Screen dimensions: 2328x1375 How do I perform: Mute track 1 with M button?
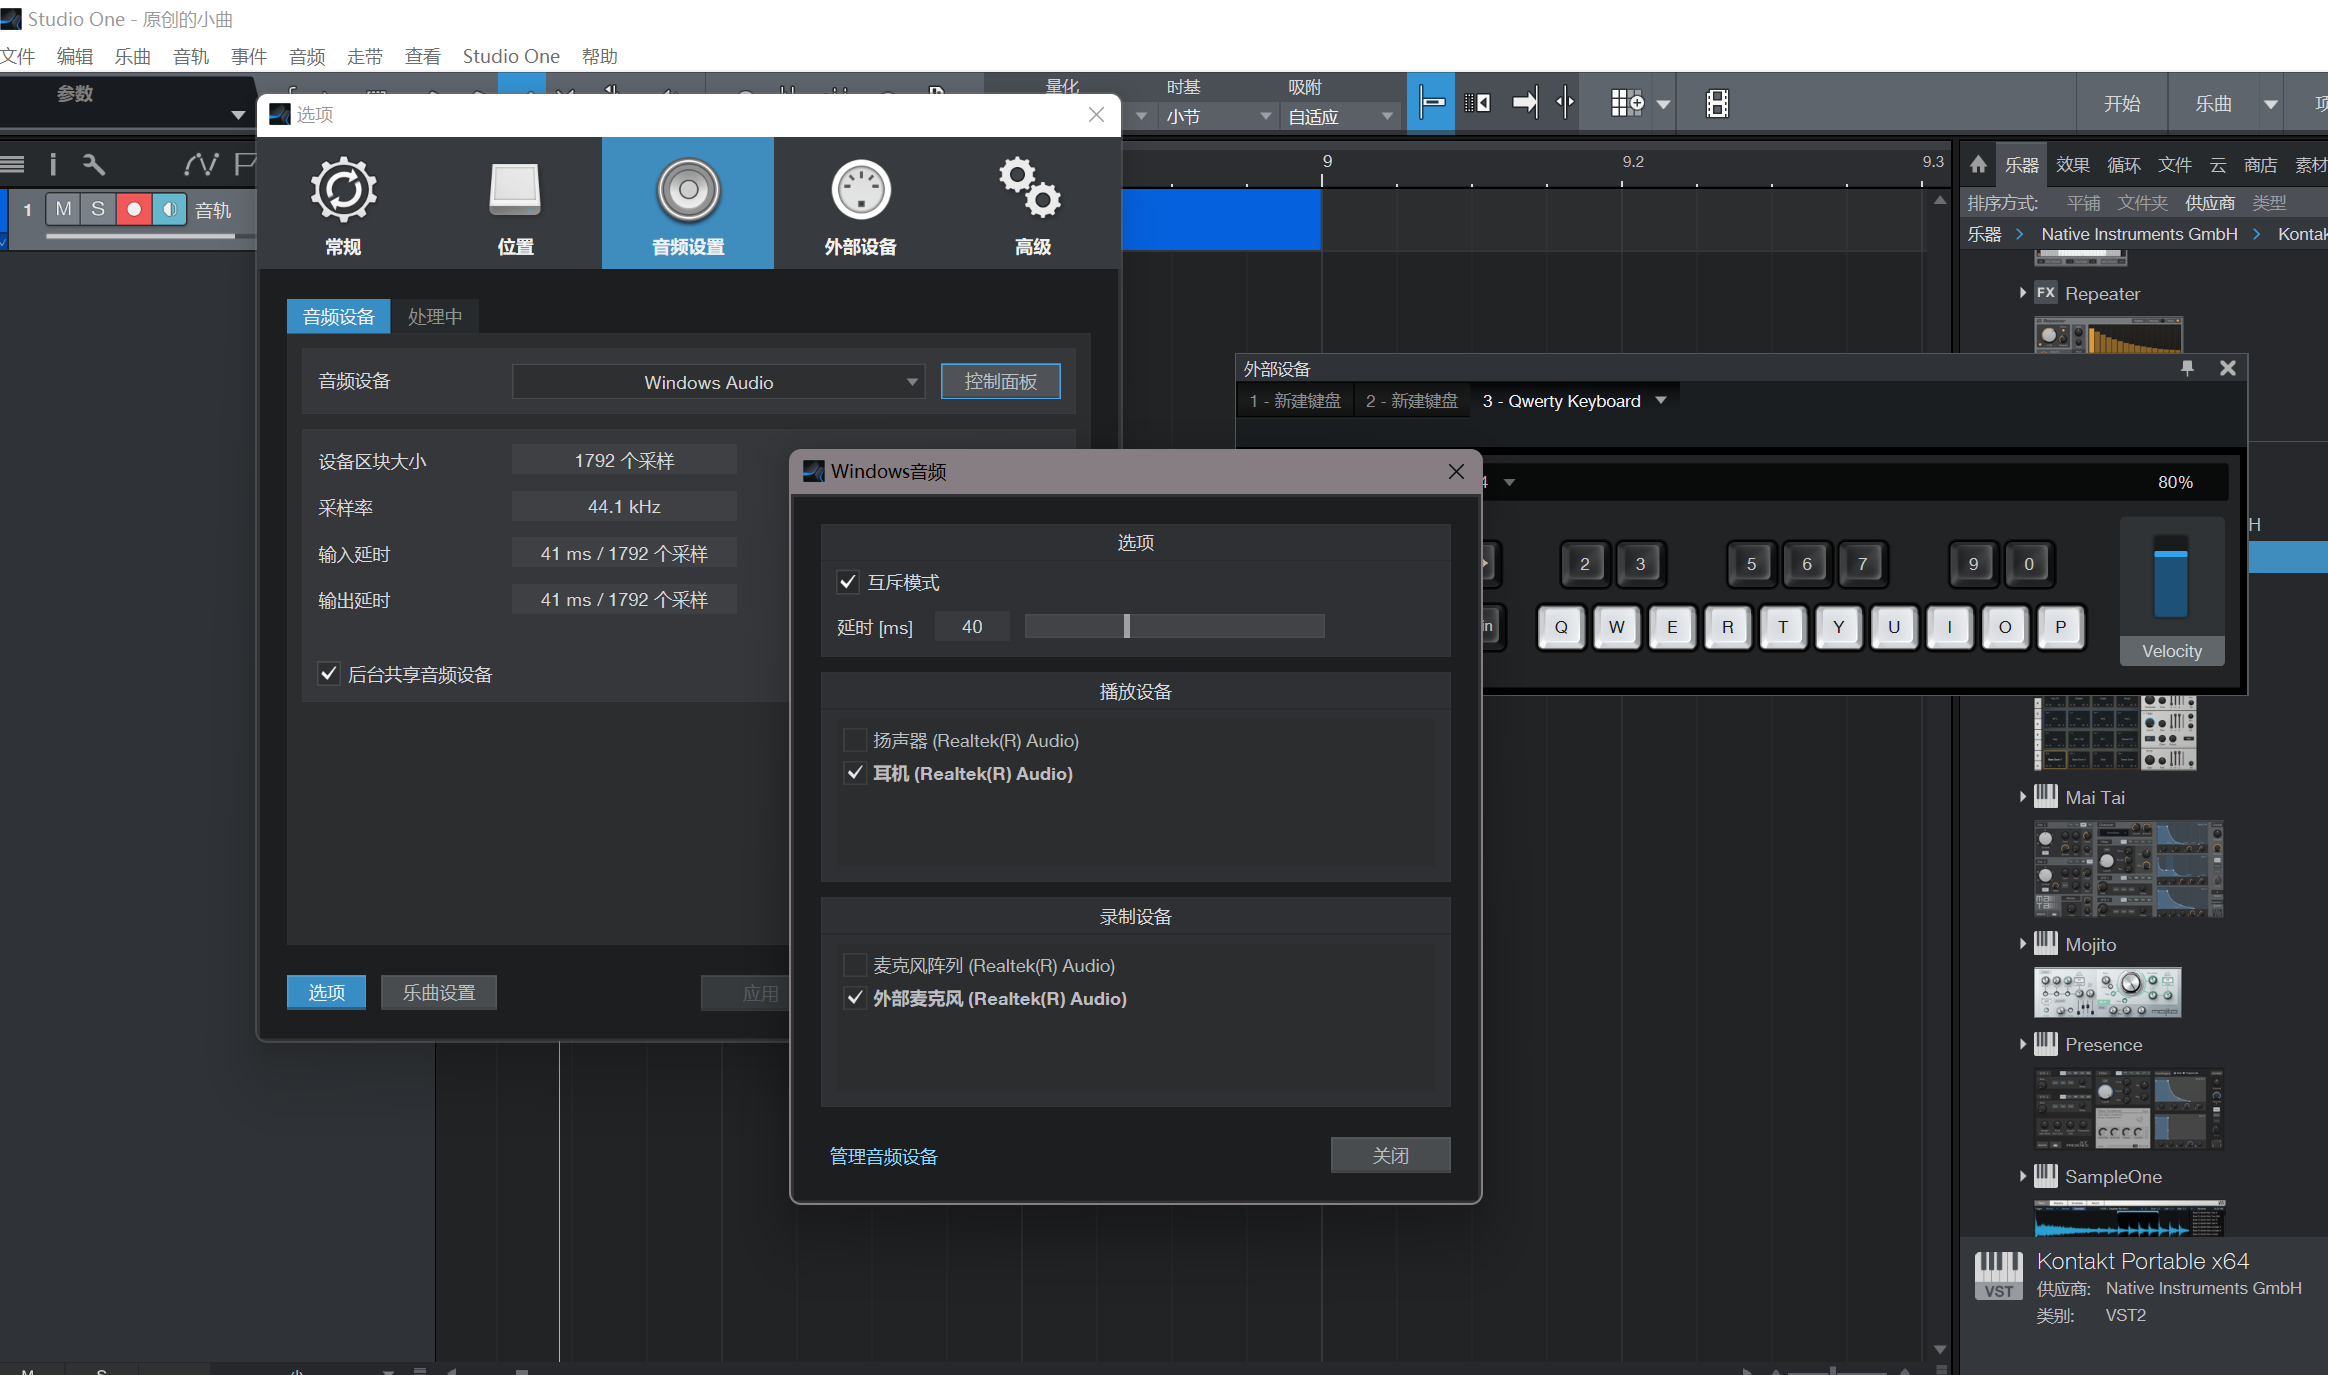[x=64, y=209]
